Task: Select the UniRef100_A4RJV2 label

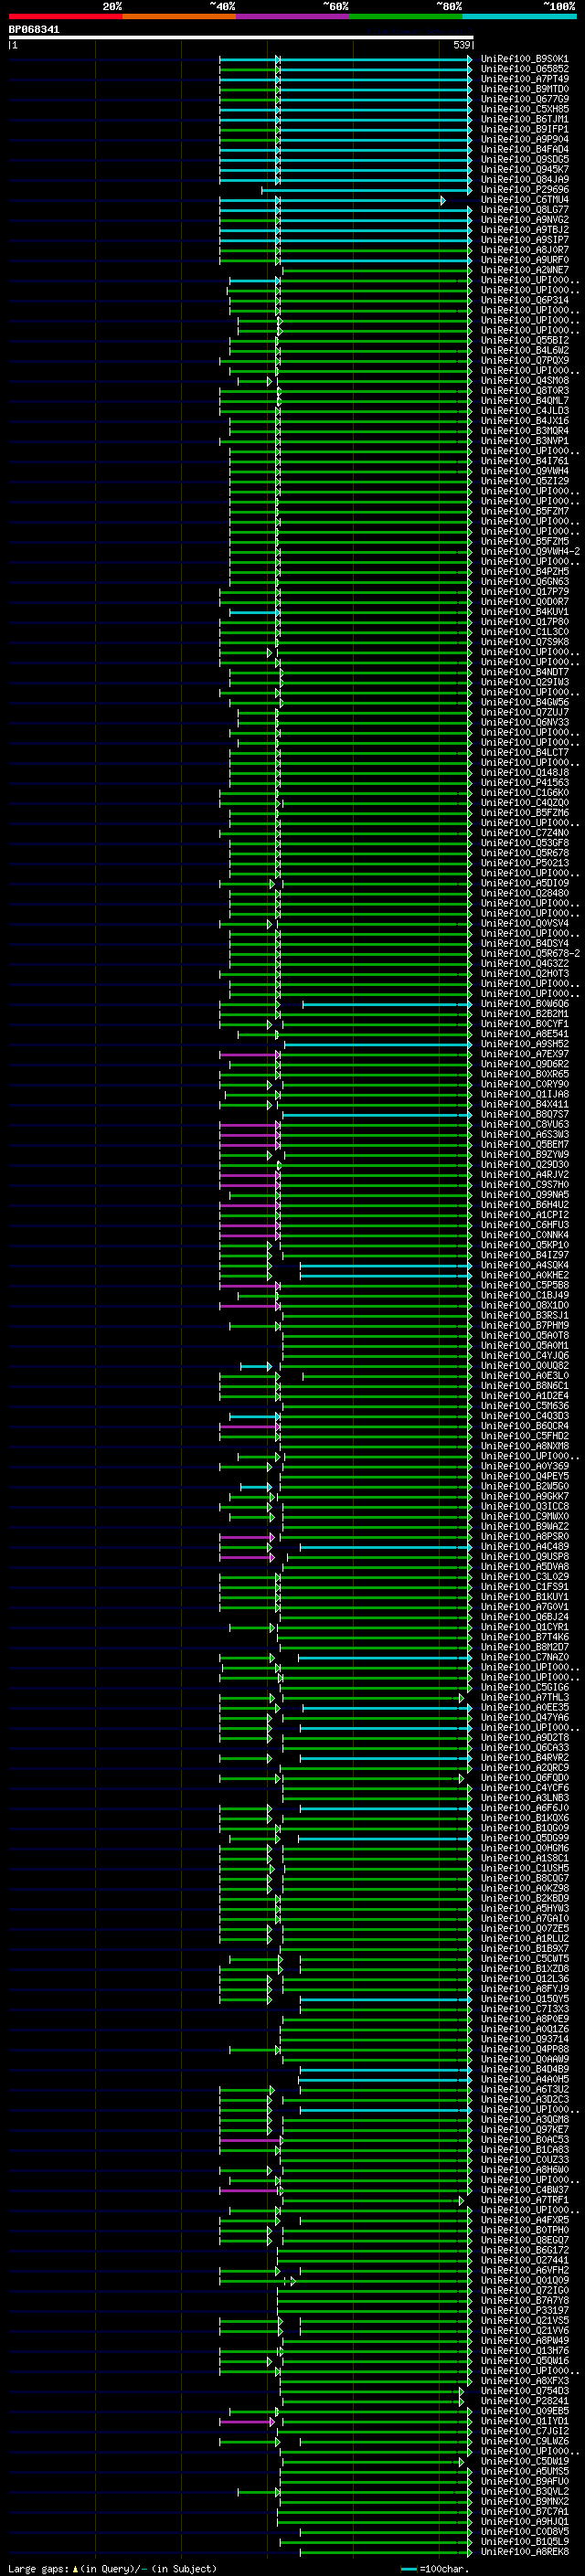Action: click(524, 1175)
